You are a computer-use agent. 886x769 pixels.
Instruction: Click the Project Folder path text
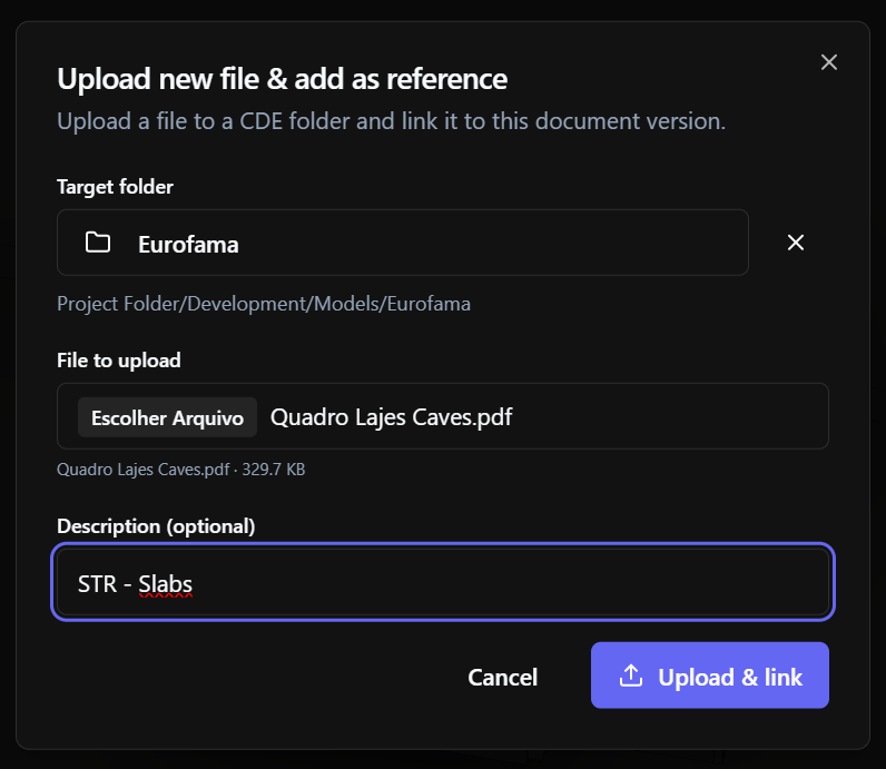click(263, 304)
